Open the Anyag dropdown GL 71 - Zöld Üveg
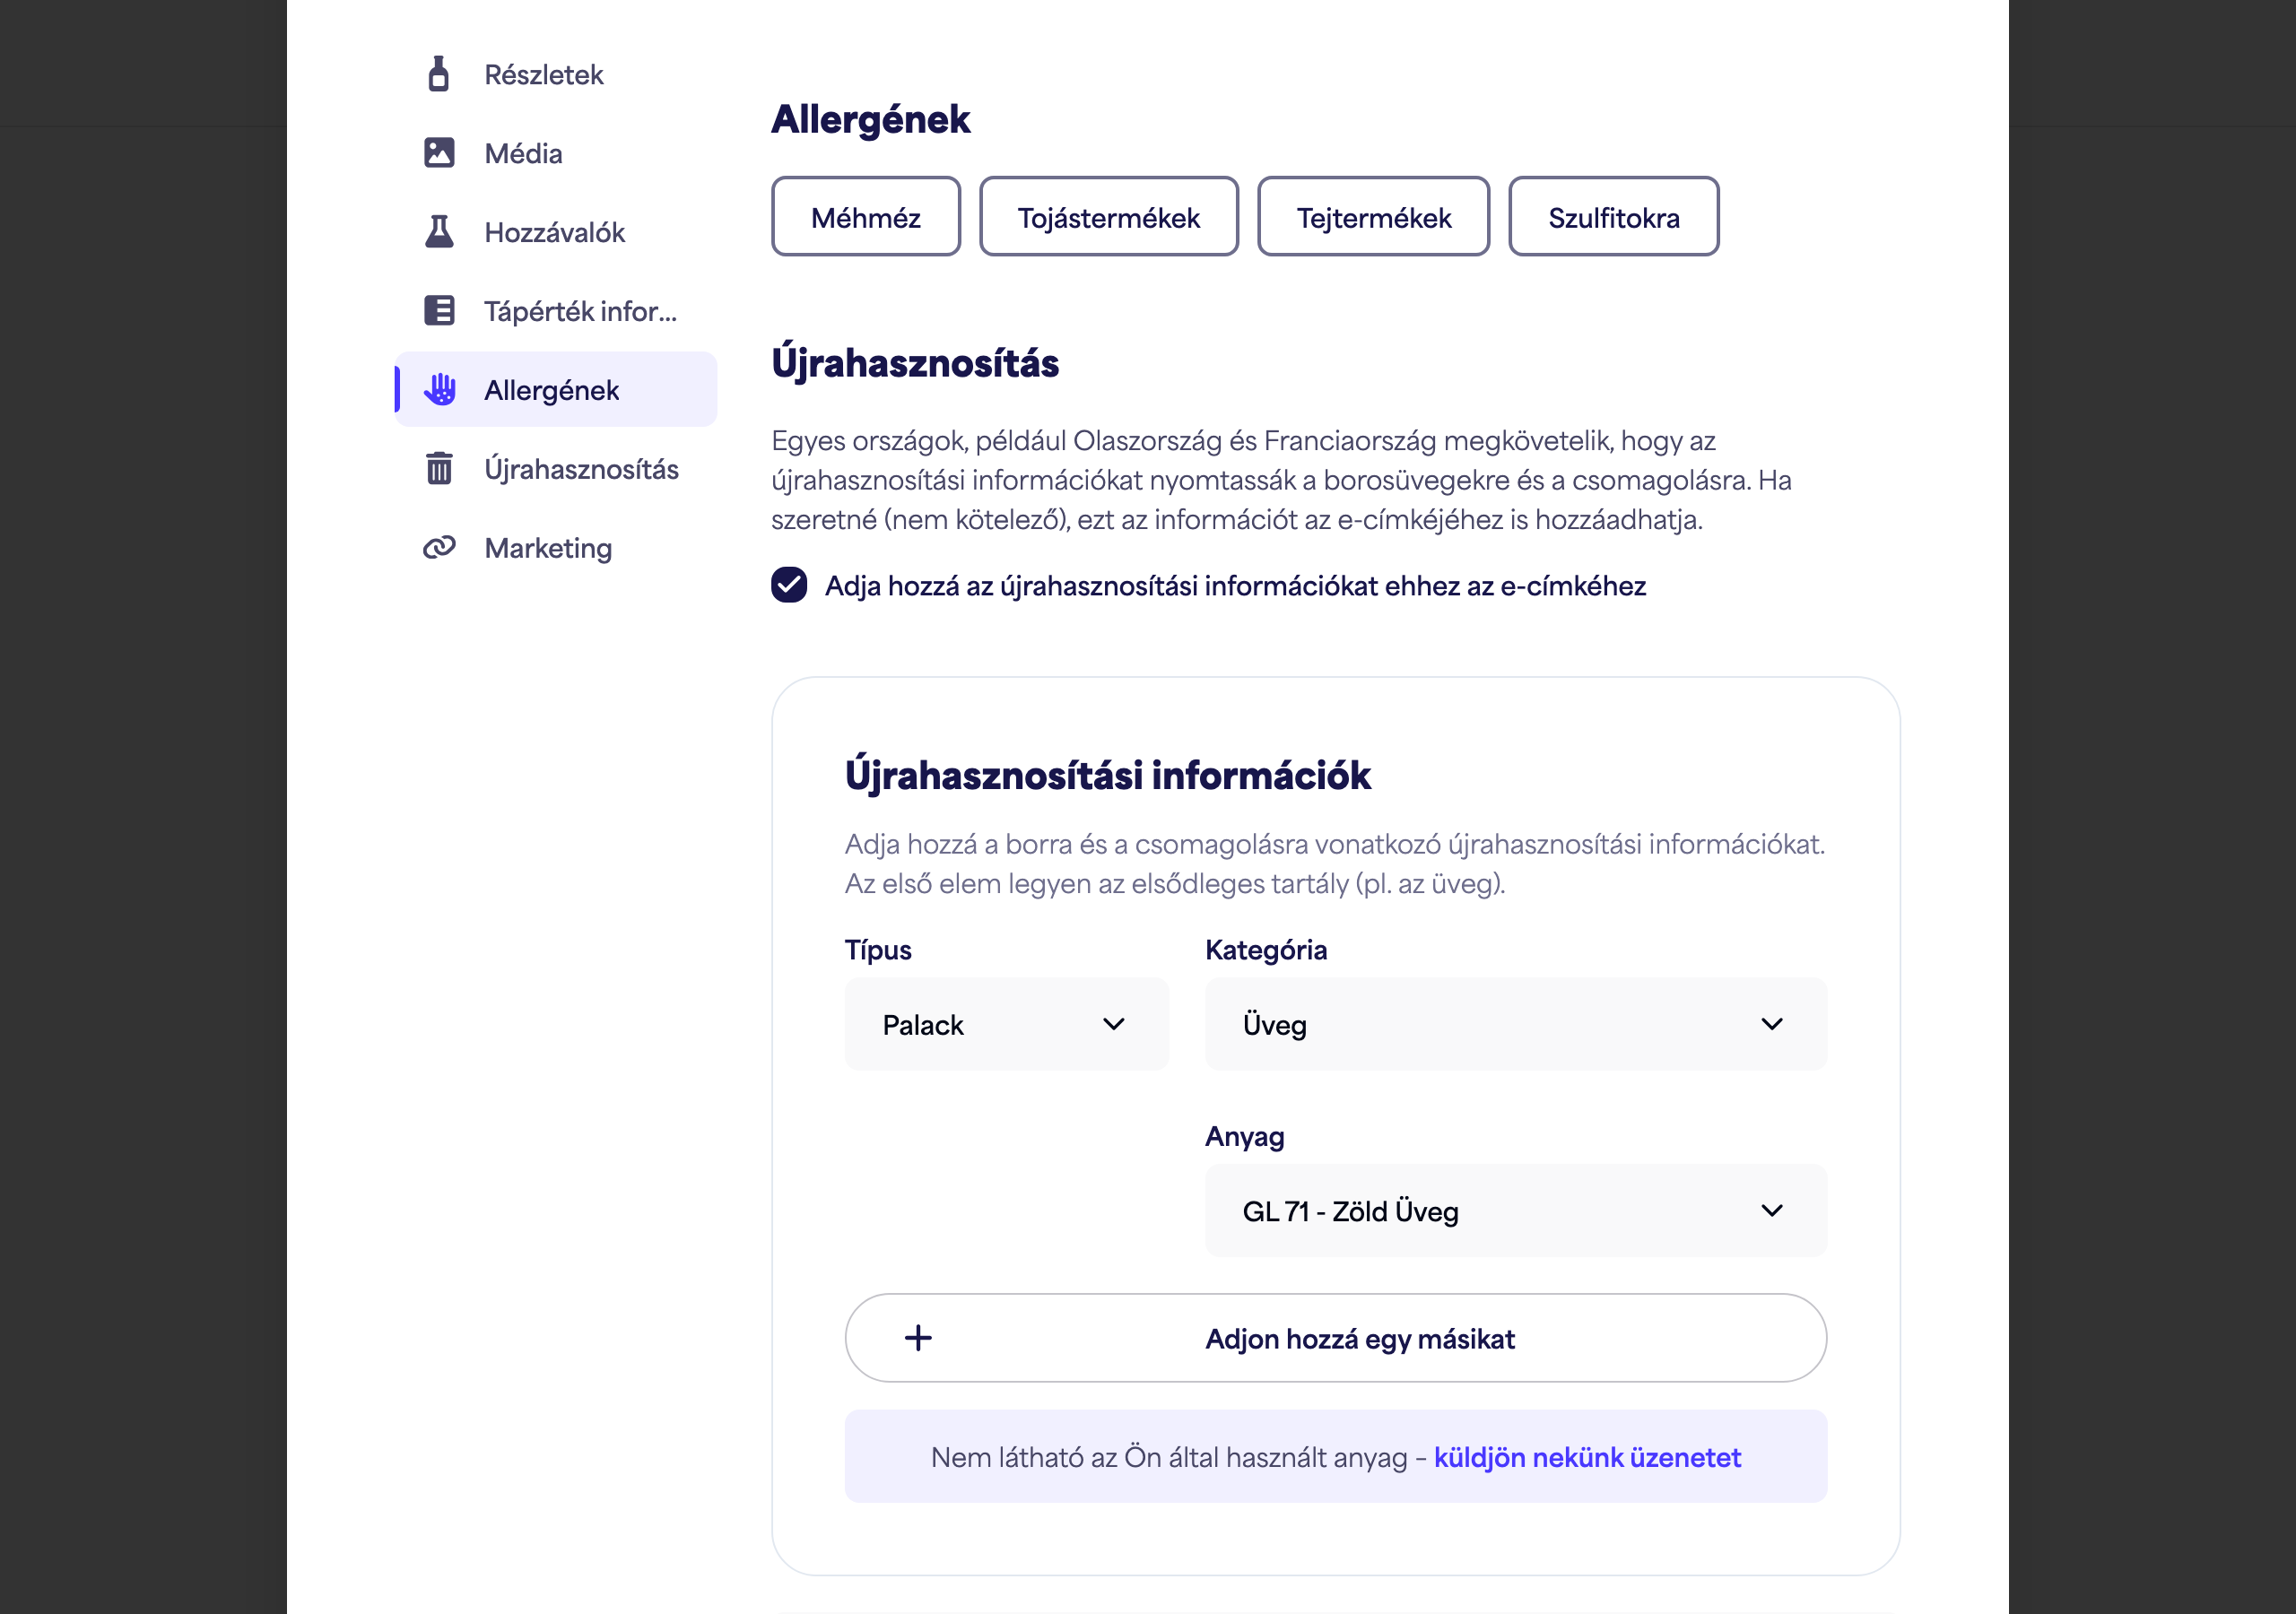This screenshot has width=2296, height=1614. [1516, 1211]
